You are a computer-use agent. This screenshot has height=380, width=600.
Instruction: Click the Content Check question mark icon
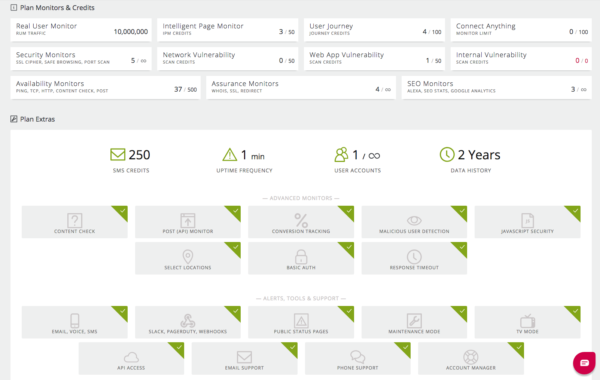[75, 220]
